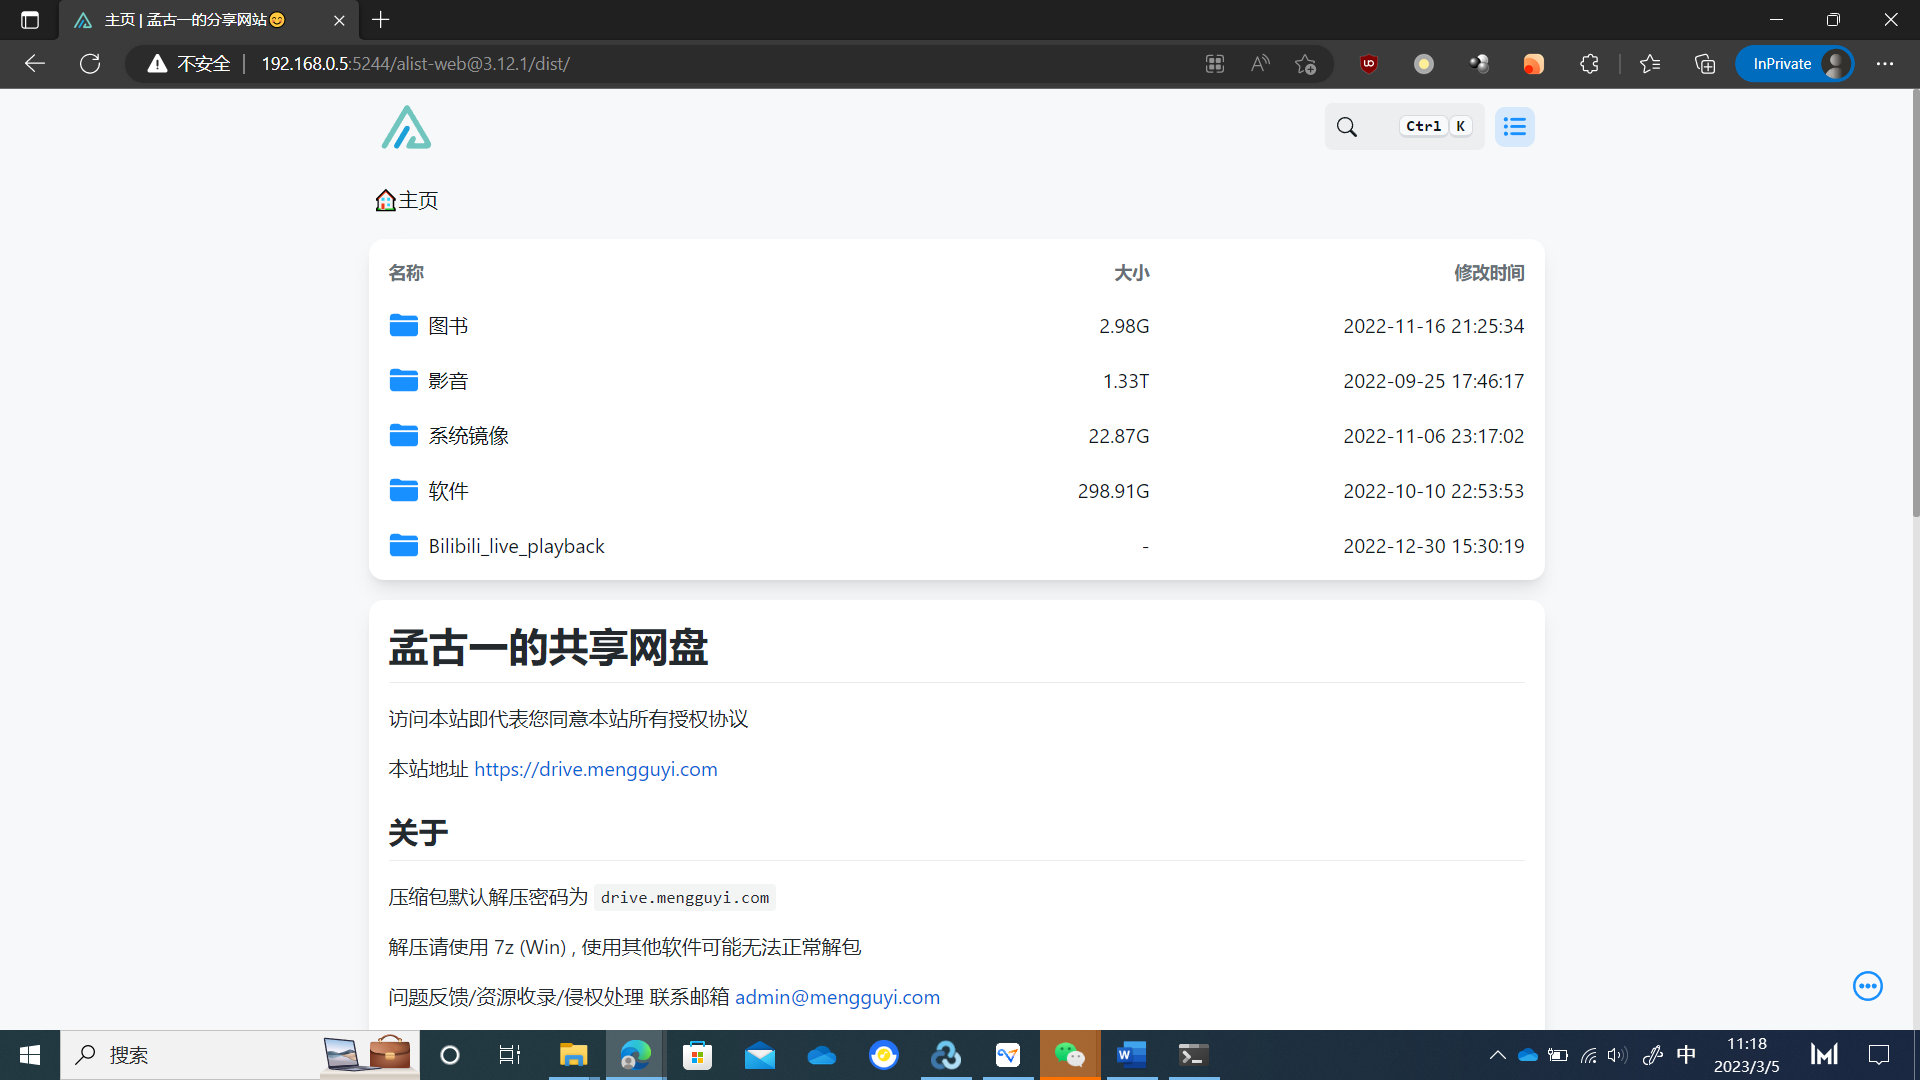Viewport: 1920px width, 1080px height.
Task: Open Windows Terminal from the taskbar
Action: click(1192, 1055)
